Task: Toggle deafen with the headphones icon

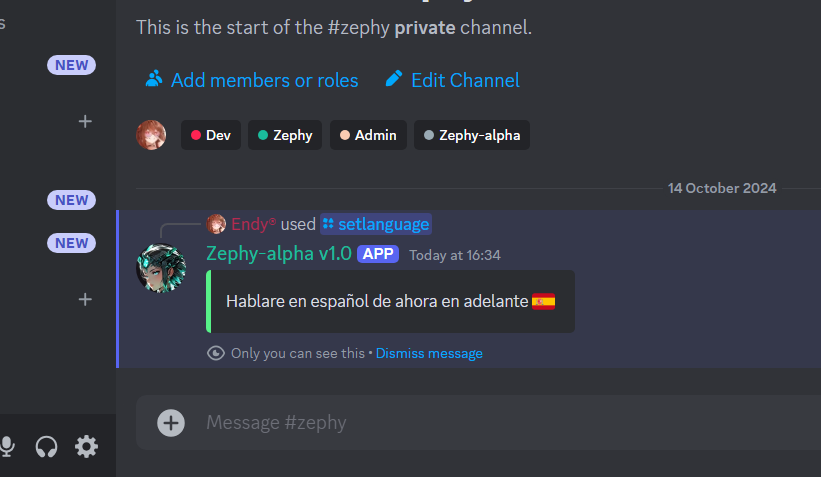Action: pos(46,447)
